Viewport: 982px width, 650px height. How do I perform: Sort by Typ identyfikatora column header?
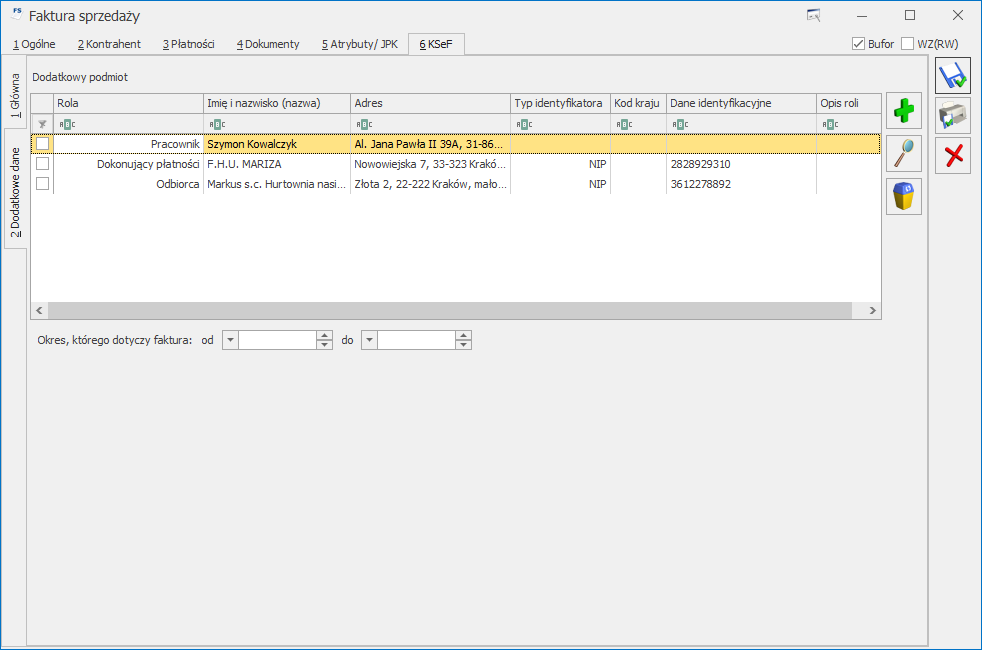tap(561, 103)
